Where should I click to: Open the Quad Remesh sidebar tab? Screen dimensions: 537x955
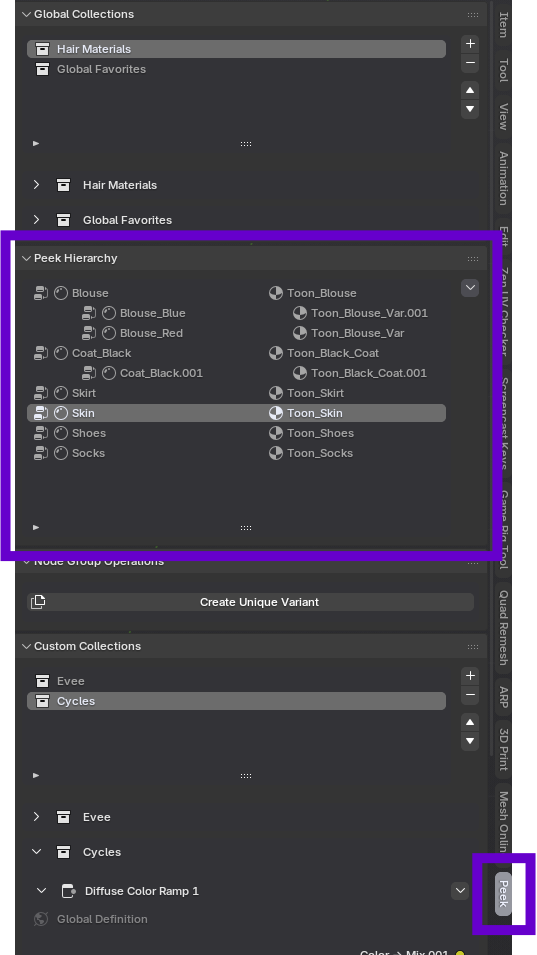coord(504,628)
